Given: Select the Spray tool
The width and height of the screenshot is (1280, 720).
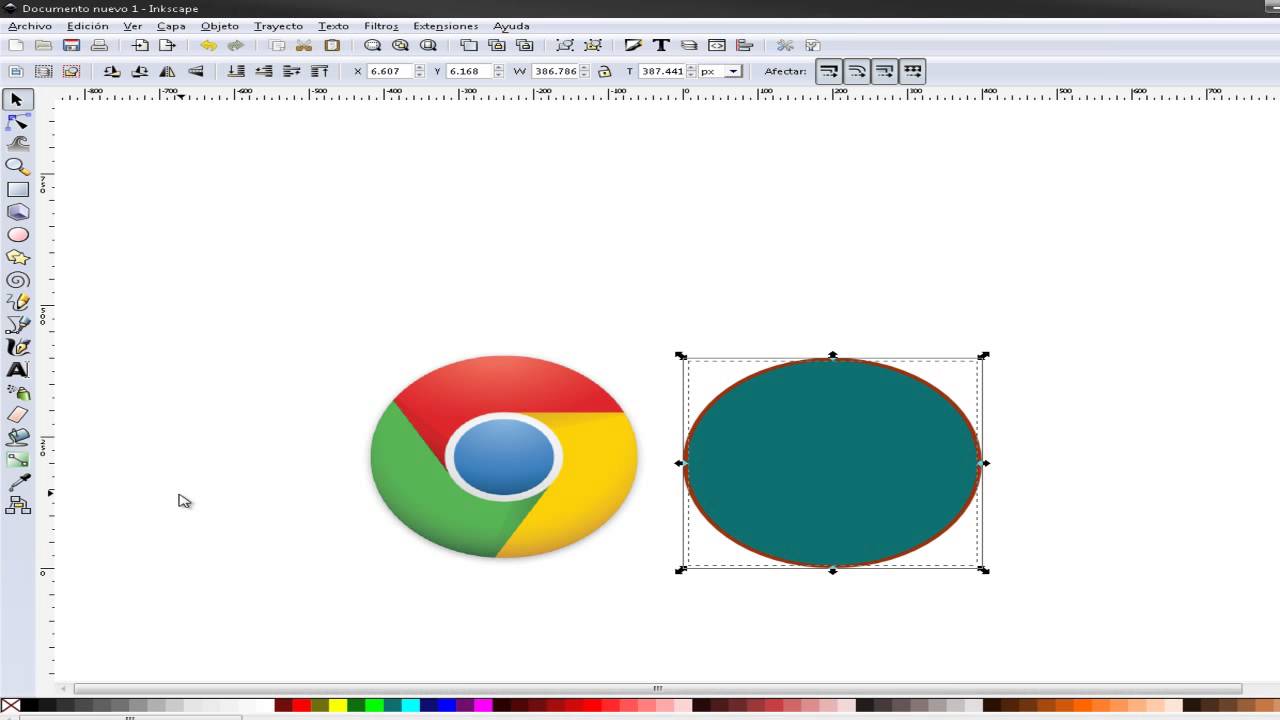Looking at the screenshot, I should click(x=17, y=392).
